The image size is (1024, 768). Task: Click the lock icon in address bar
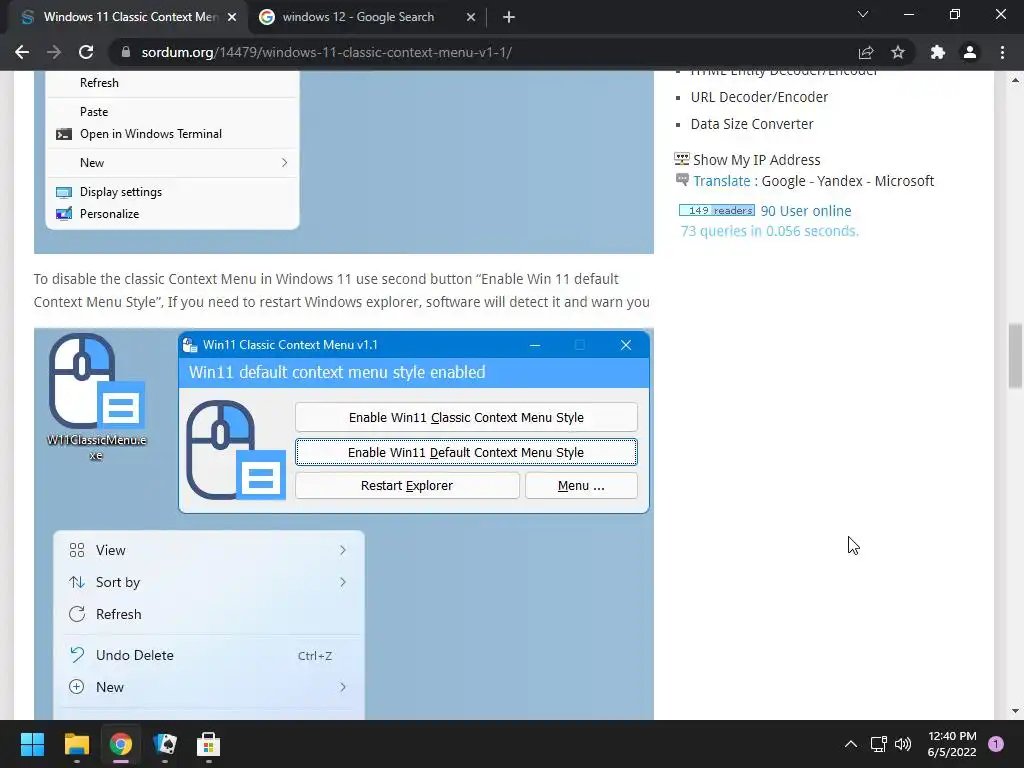point(126,52)
